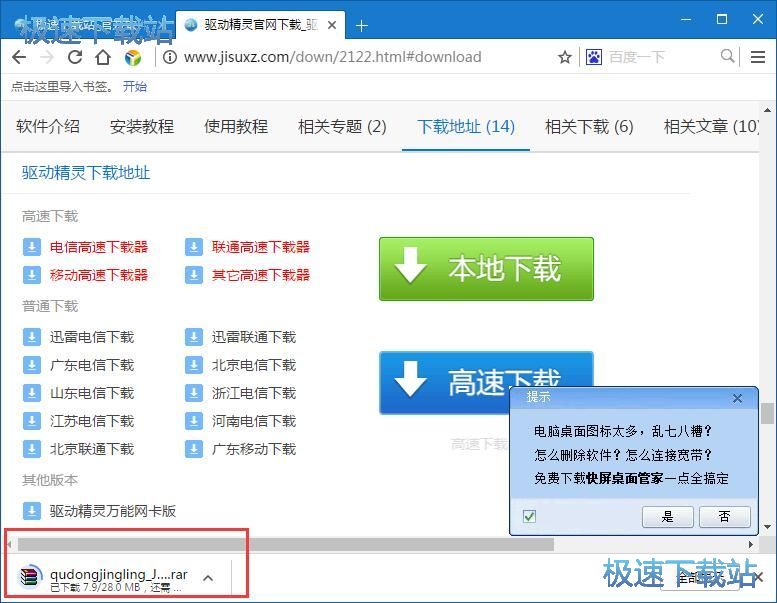Click download icon beside 江苏电信下载
Image resolution: width=777 pixels, height=603 pixels.
pyautogui.click(x=32, y=421)
